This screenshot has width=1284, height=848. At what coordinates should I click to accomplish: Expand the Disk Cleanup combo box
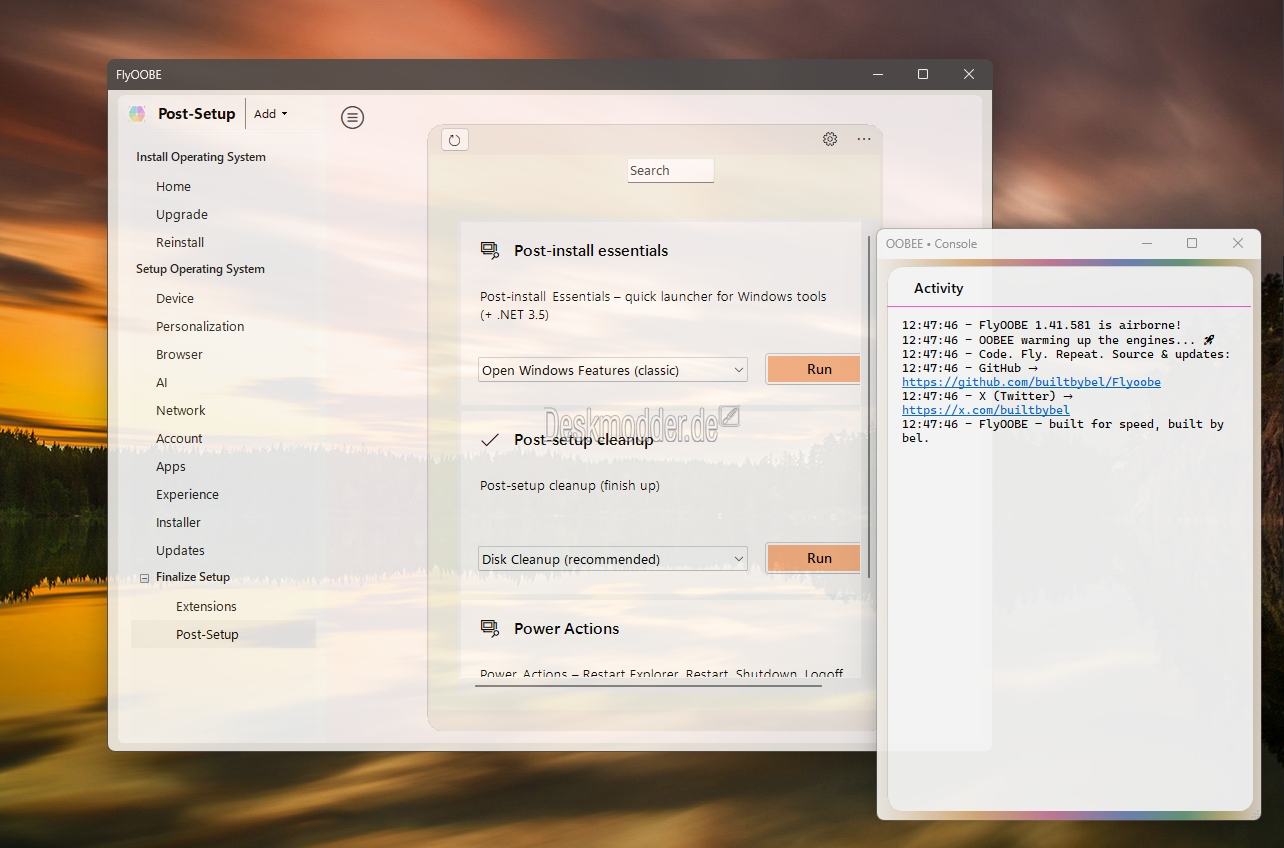point(612,559)
